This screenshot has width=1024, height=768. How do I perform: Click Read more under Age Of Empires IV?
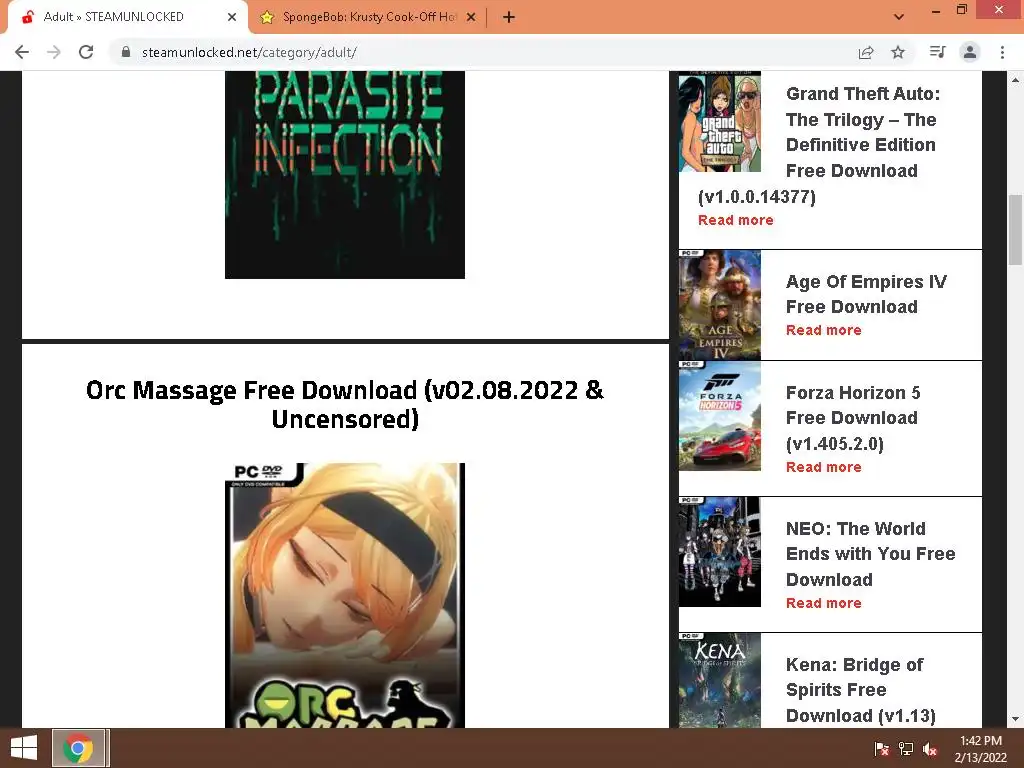(x=824, y=330)
